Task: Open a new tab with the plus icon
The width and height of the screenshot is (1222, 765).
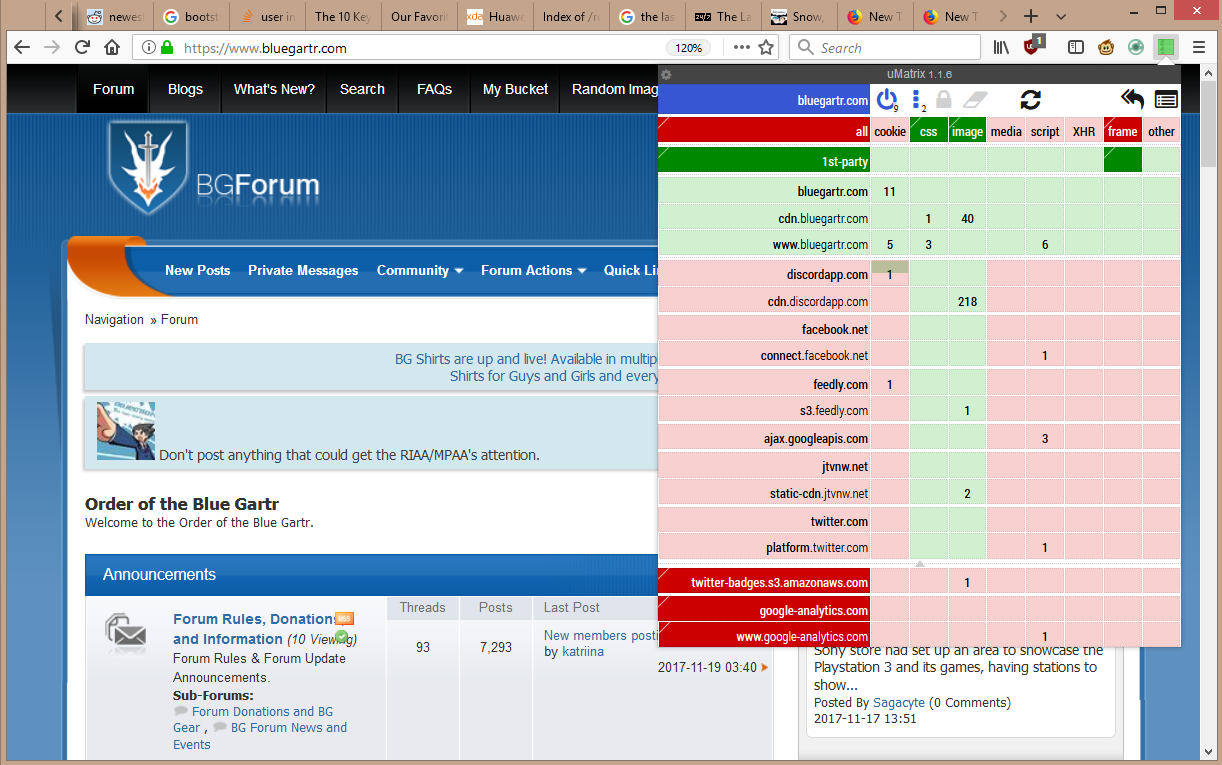Action: point(1031,16)
